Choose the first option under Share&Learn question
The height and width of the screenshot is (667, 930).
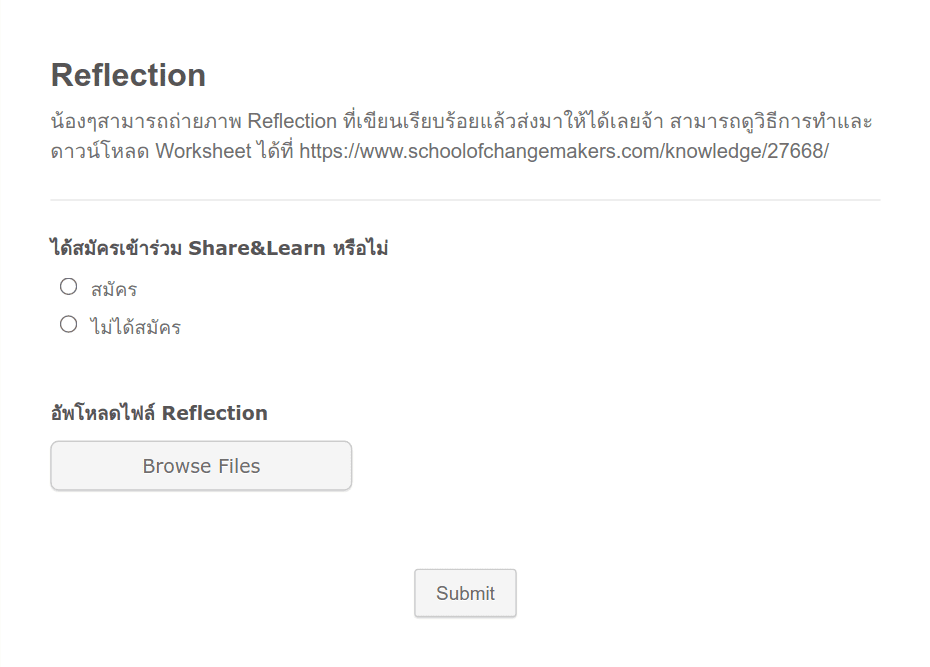click(68, 286)
